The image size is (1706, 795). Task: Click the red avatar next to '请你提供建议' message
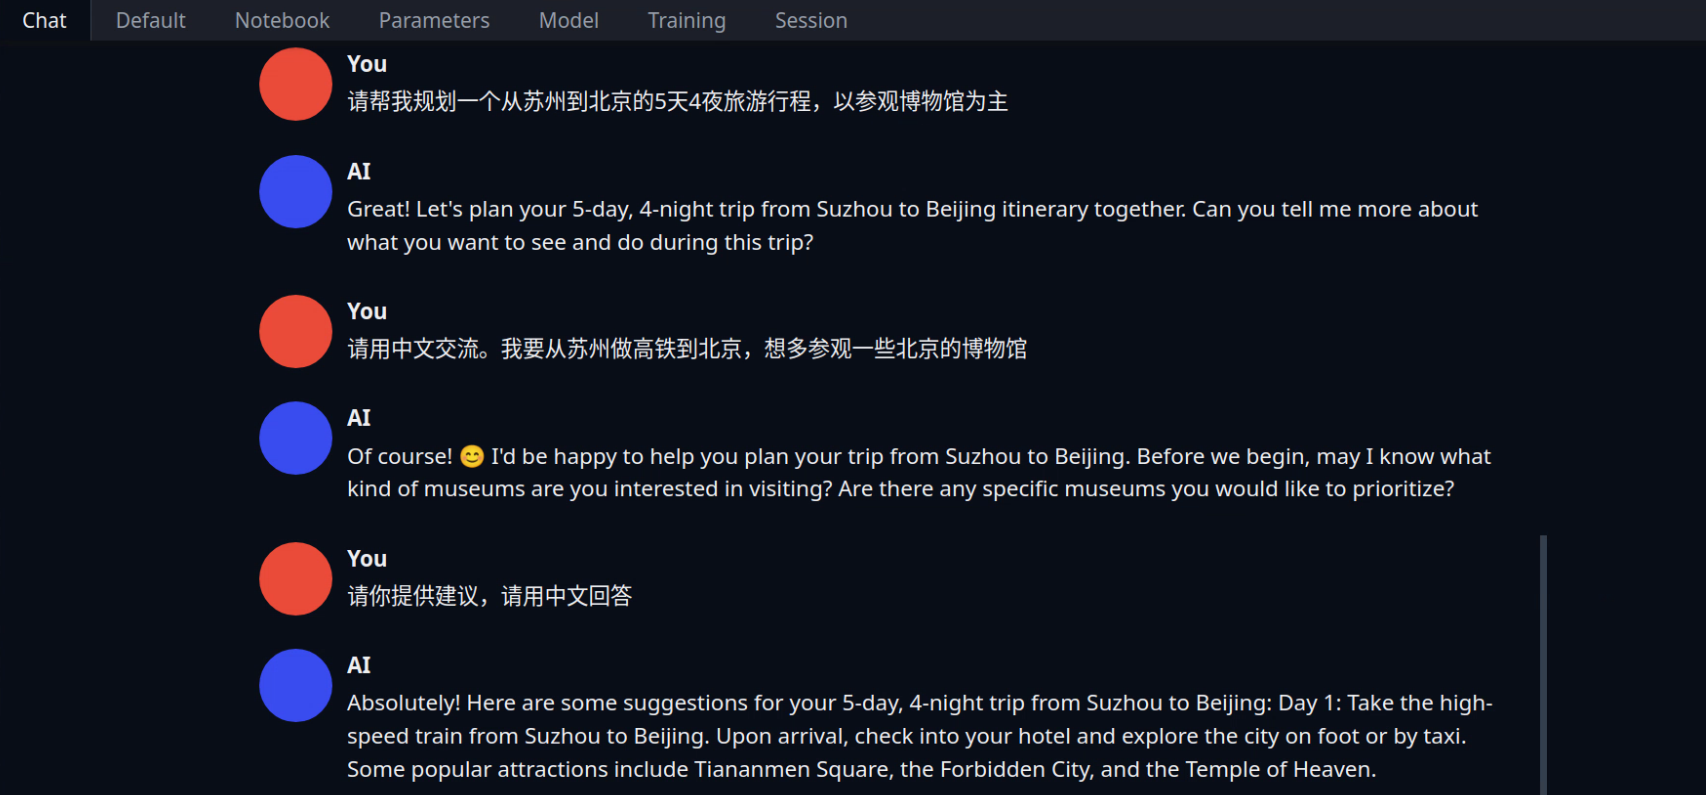[x=296, y=579]
